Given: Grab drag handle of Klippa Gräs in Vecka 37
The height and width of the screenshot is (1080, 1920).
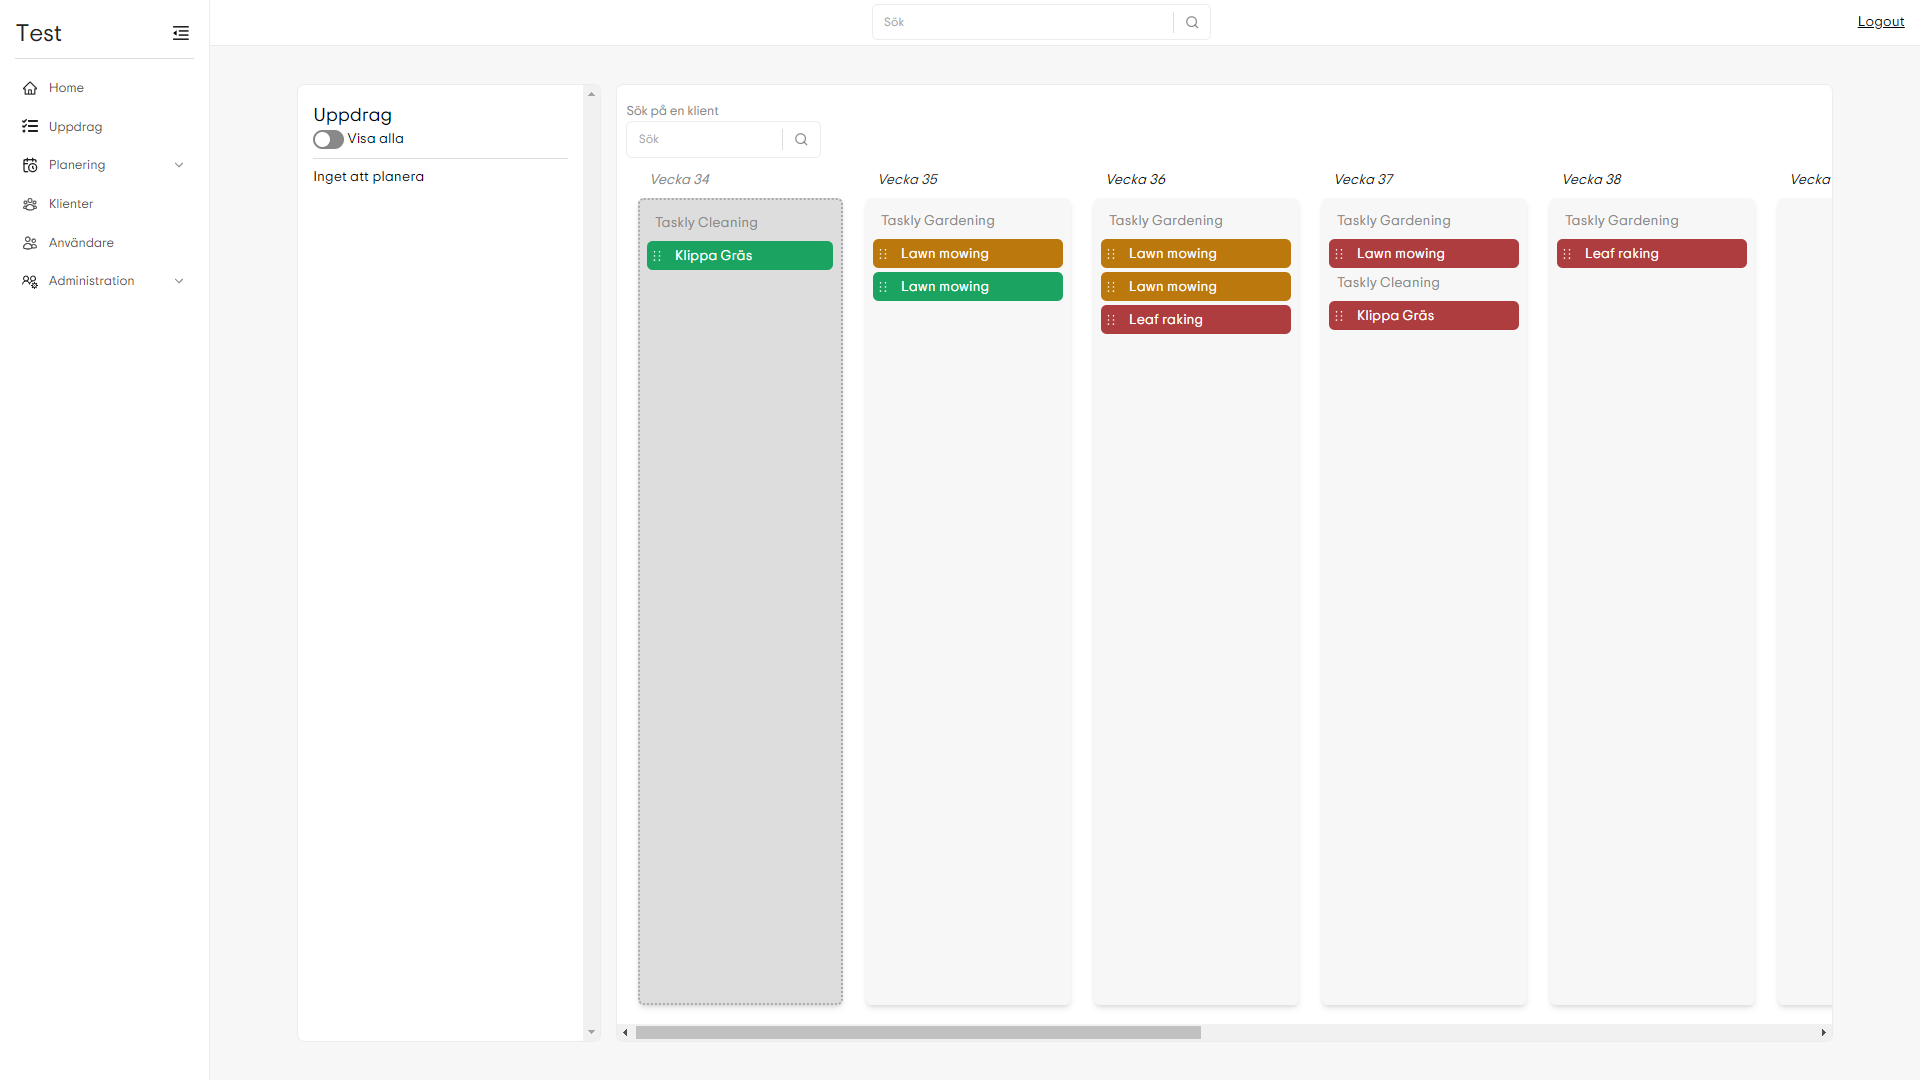Looking at the screenshot, I should point(1339,316).
